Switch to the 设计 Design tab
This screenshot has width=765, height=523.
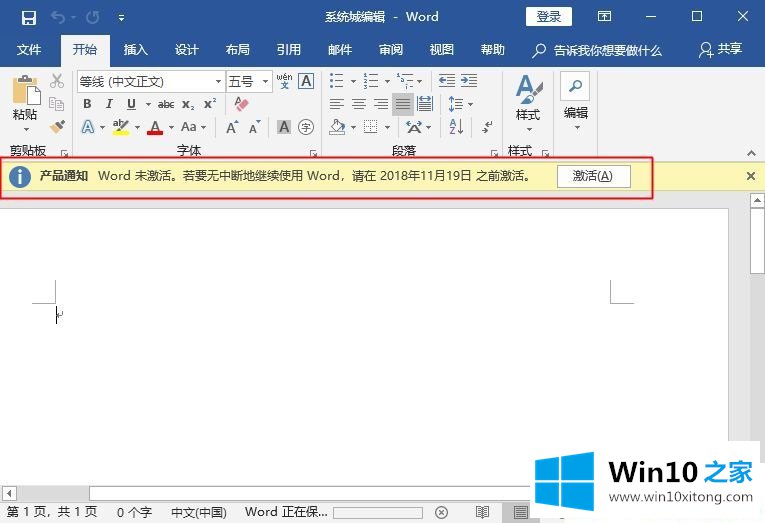[186, 50]
